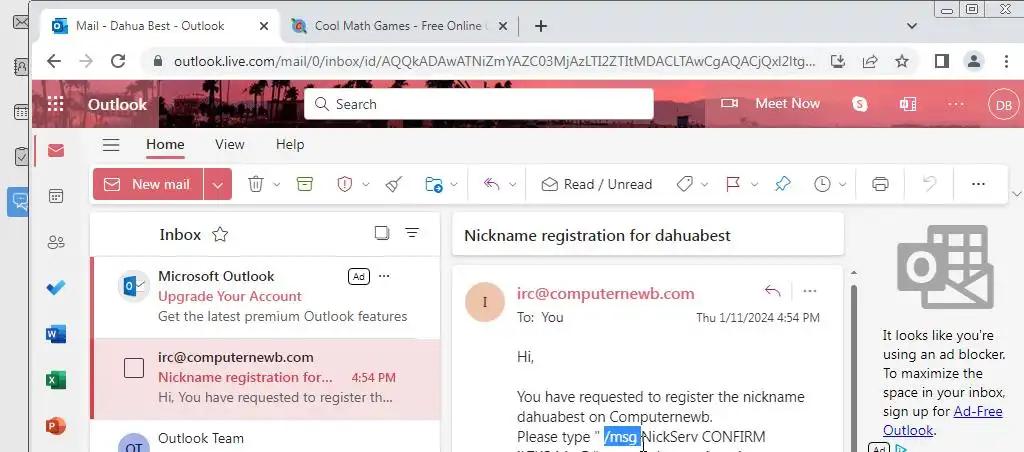Launch Word from the left rail
This screenshot has height=452, width=1024.
click(56, 334)
